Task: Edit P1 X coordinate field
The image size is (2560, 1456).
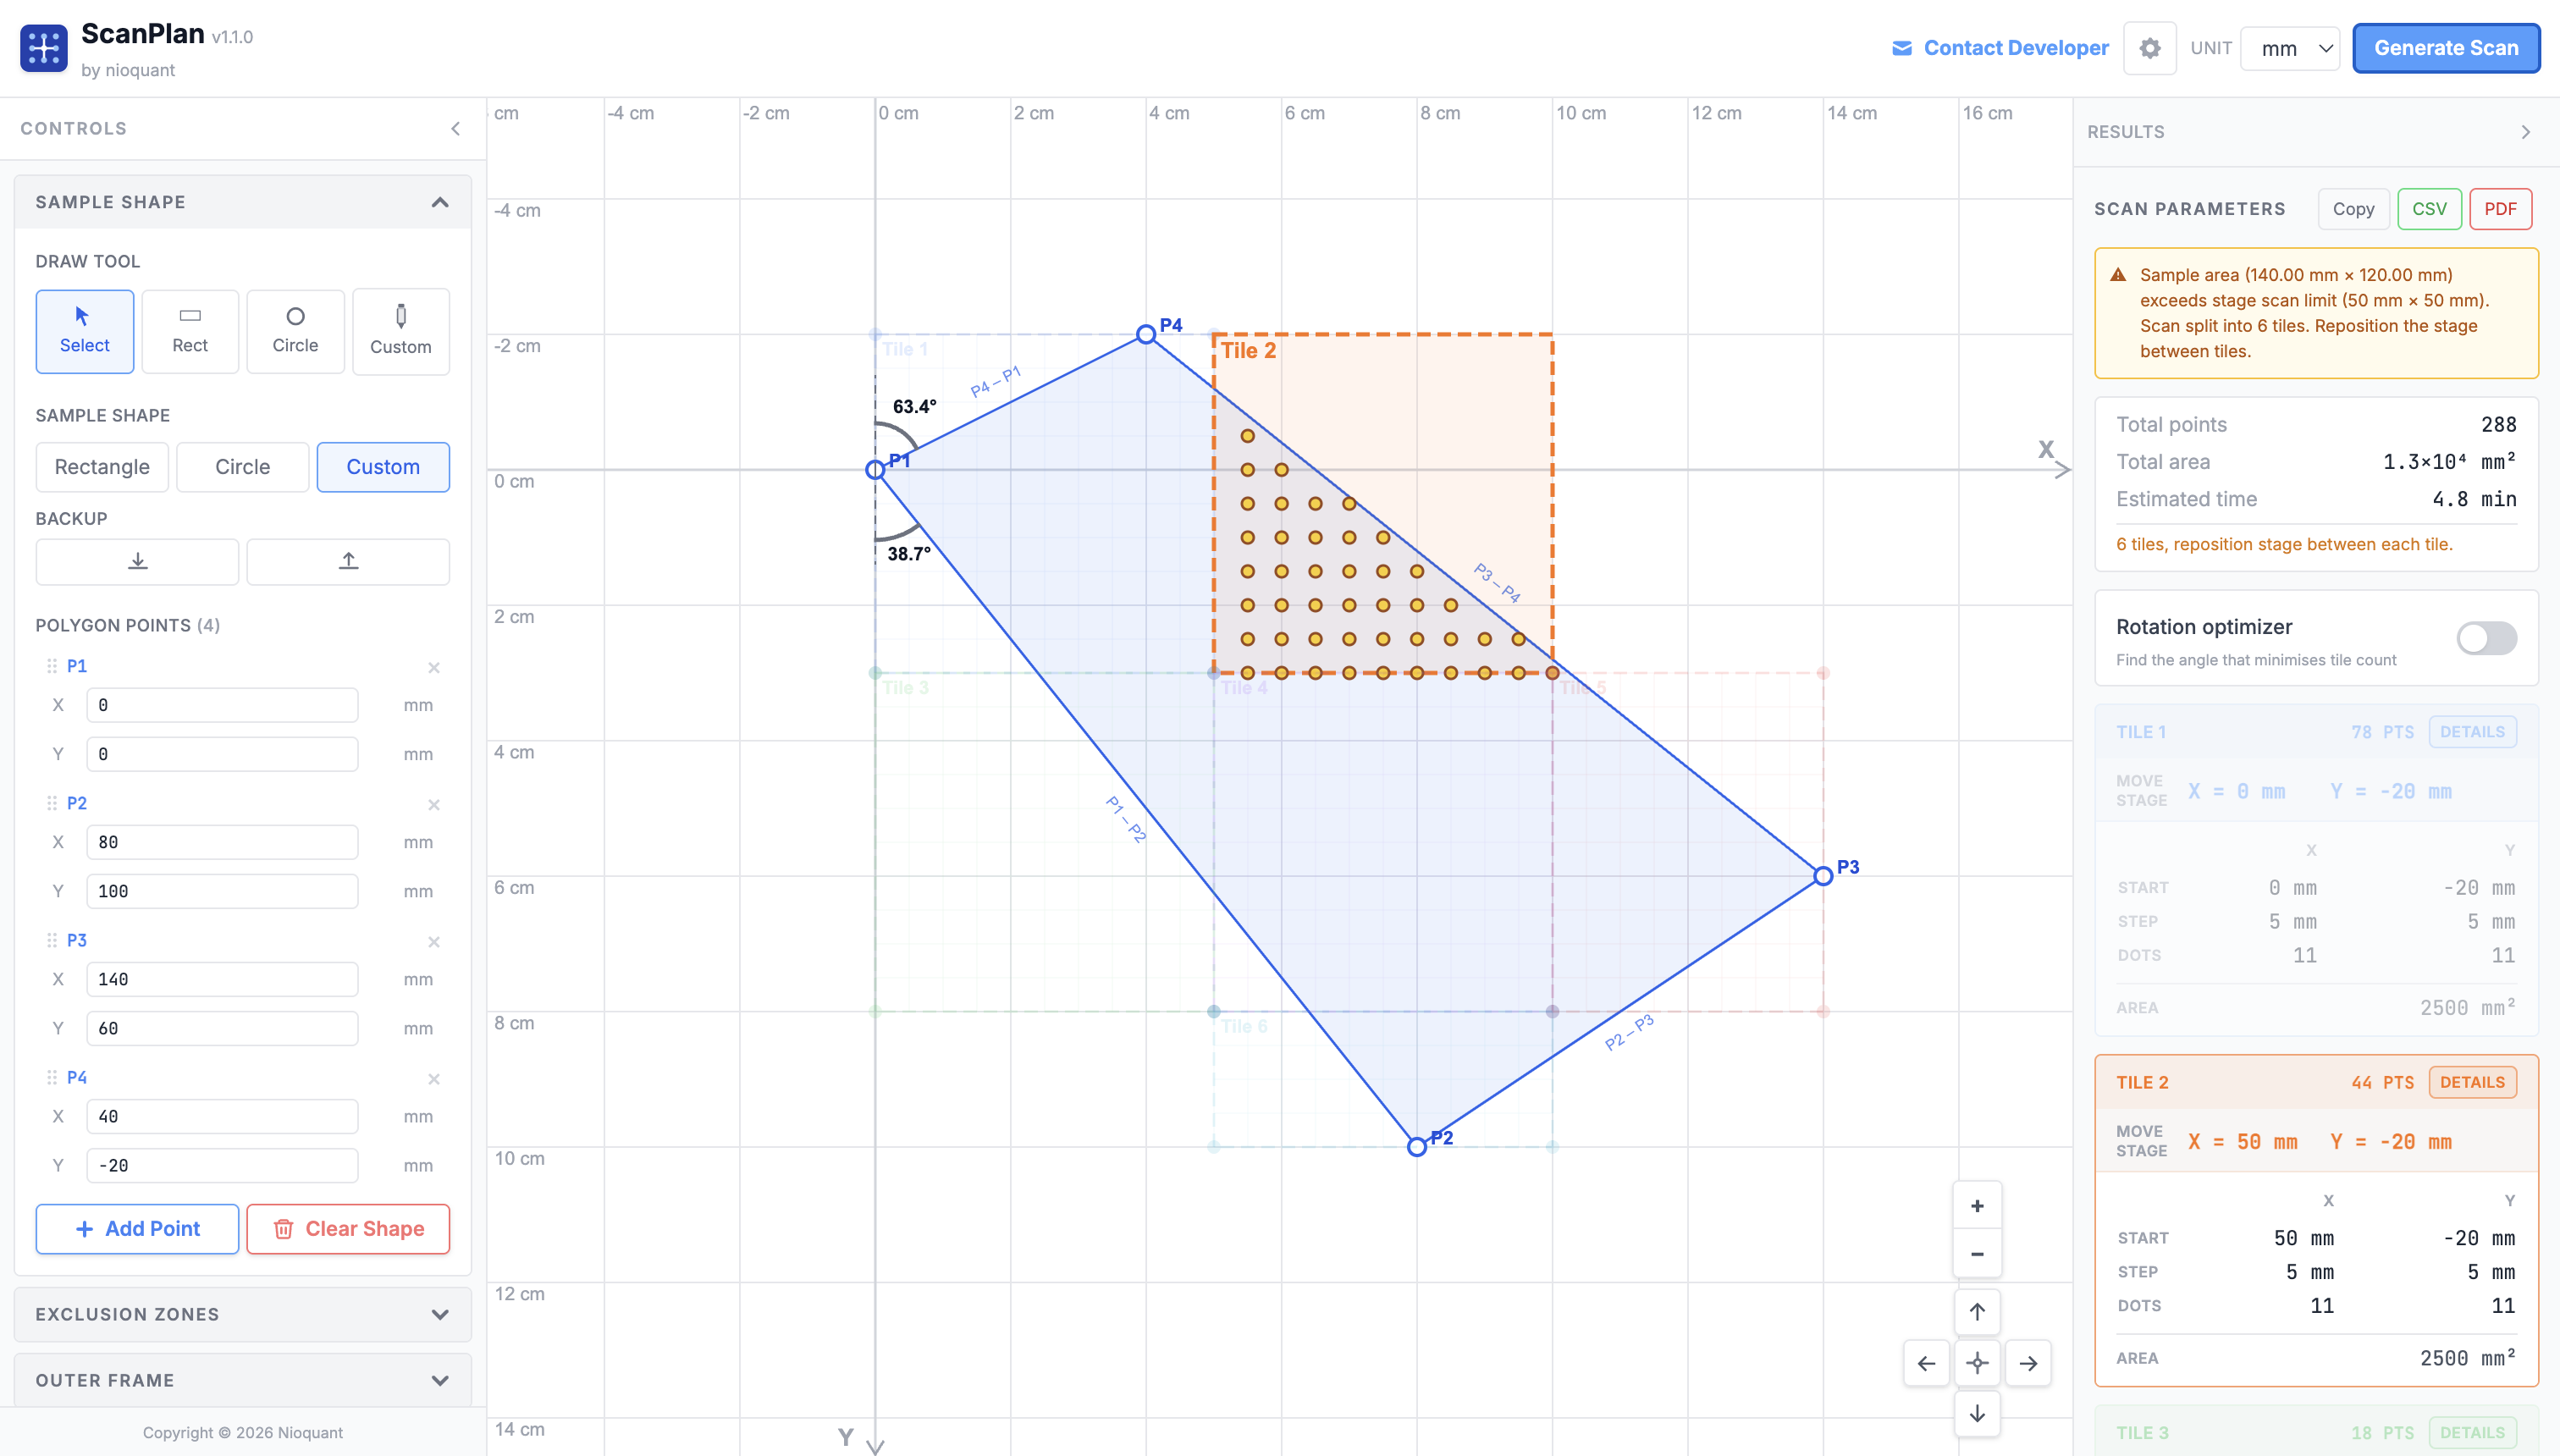Action: [x=222, y=705]
